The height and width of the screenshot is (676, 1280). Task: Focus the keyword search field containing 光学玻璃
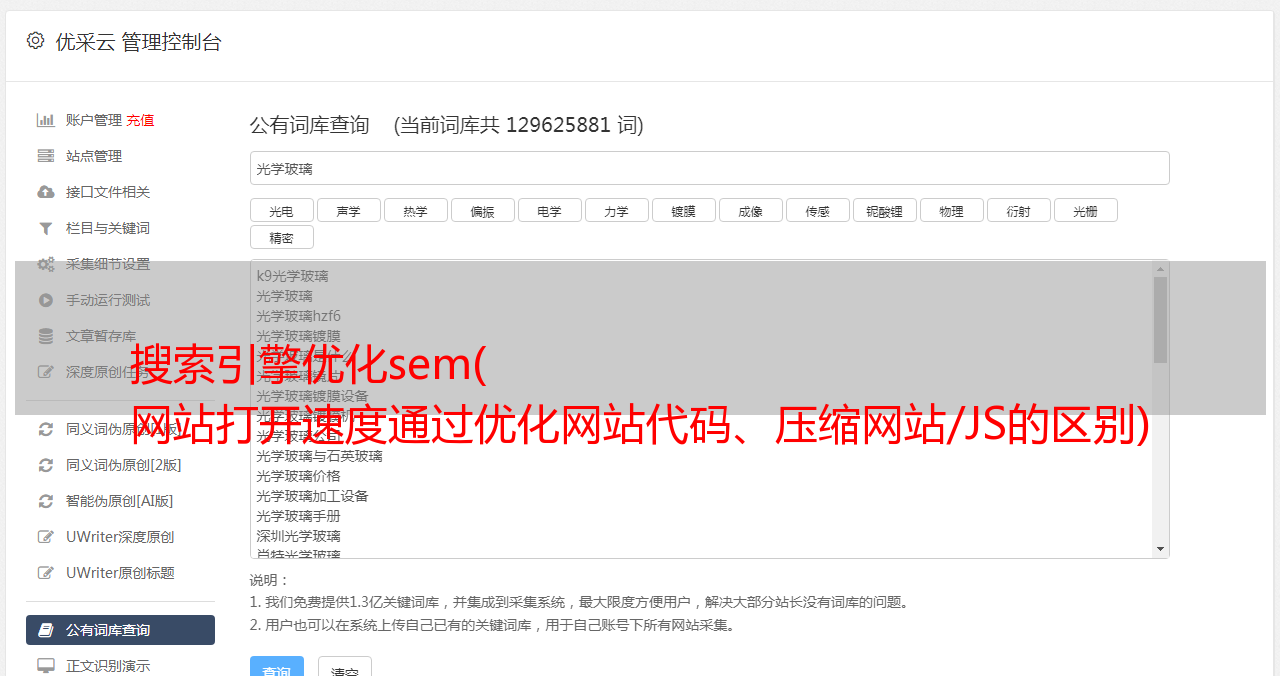coord(709,168)
